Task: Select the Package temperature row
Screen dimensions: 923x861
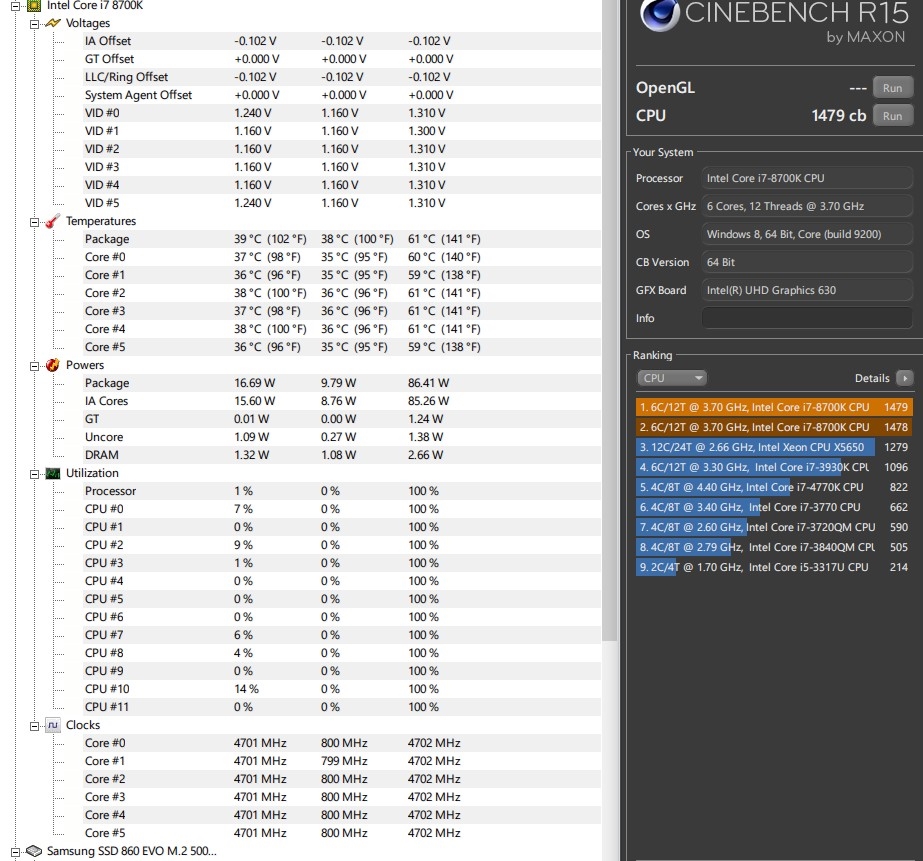Action: [x=341, y=239]
